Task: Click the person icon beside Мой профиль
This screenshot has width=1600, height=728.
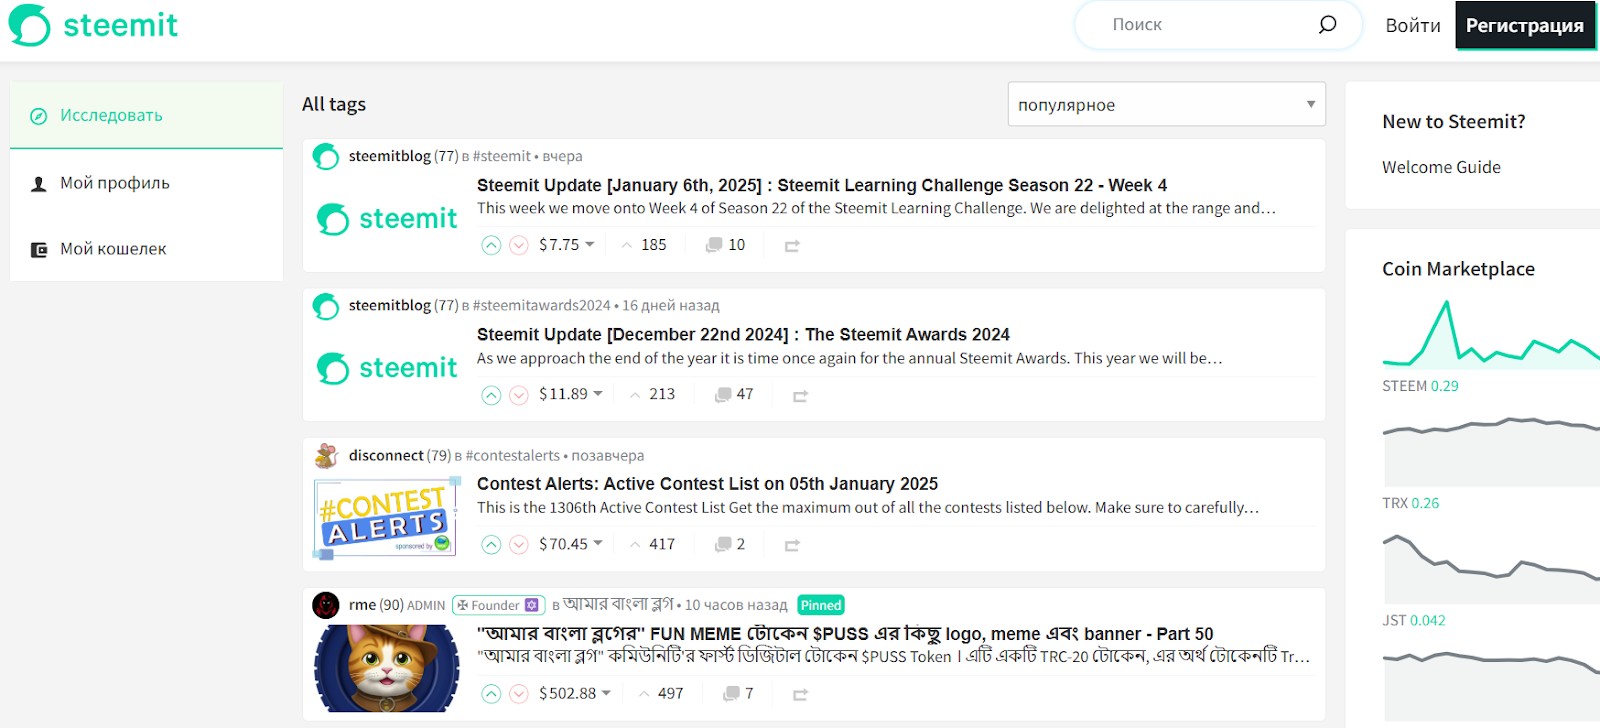Action: (39, 184)
